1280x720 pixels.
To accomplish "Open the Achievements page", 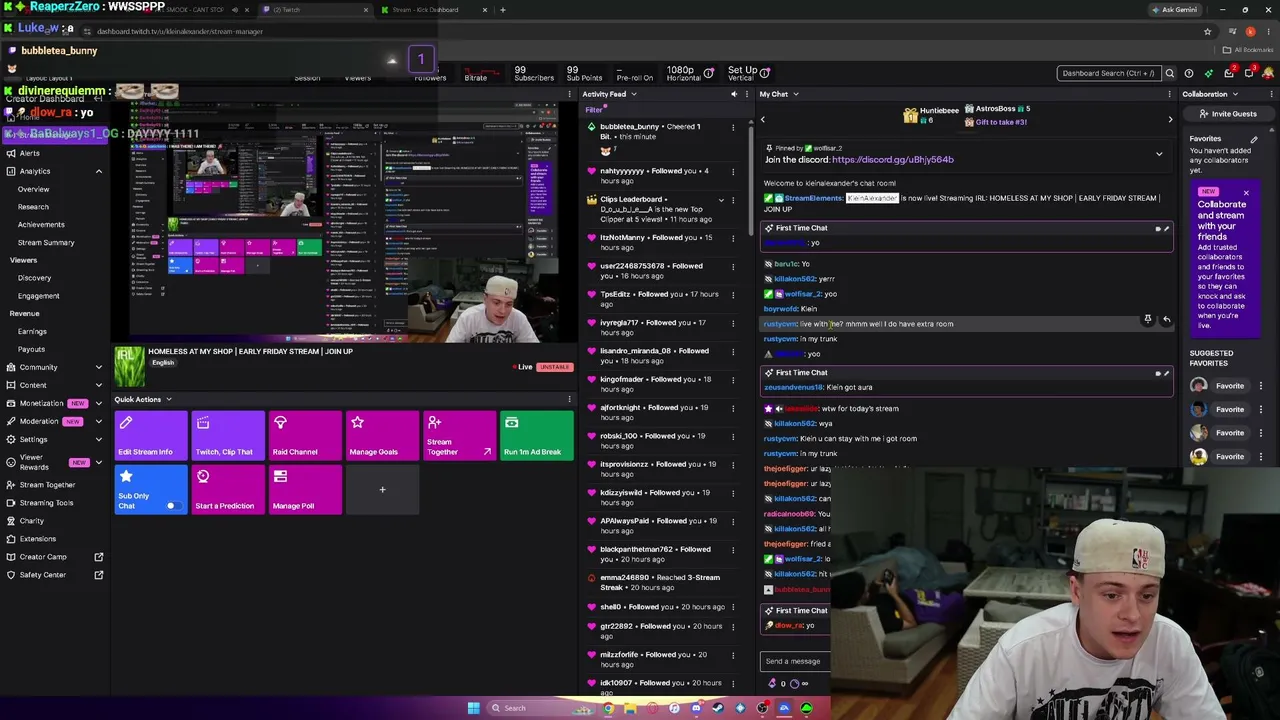I will pyautogui.click(x=41, y=224).
